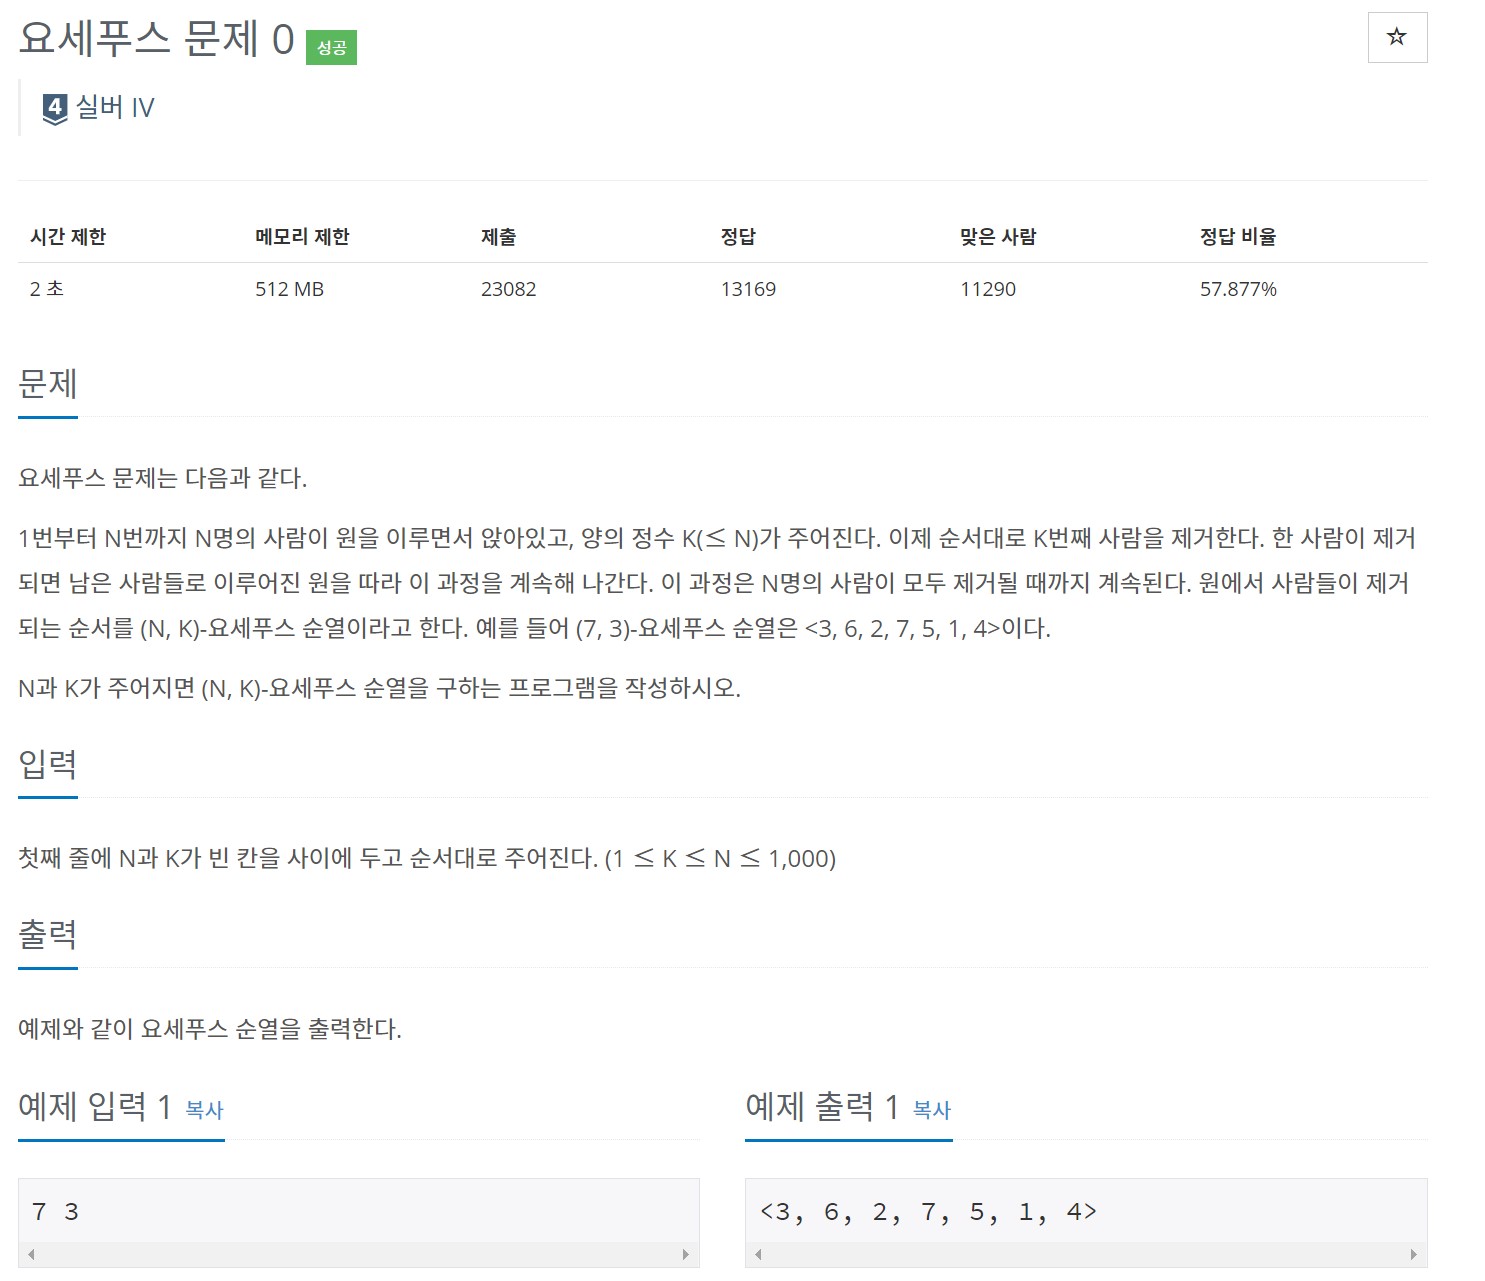1485x1281 pixels.
Task: Click the sentence starting 'N과 K가 주어지면'
Action: pos(379,688)
